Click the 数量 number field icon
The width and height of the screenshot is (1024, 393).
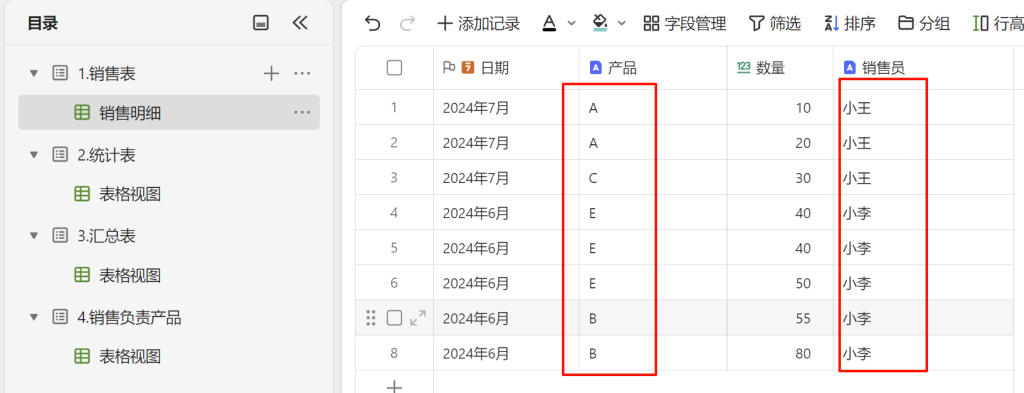point(744,67)
